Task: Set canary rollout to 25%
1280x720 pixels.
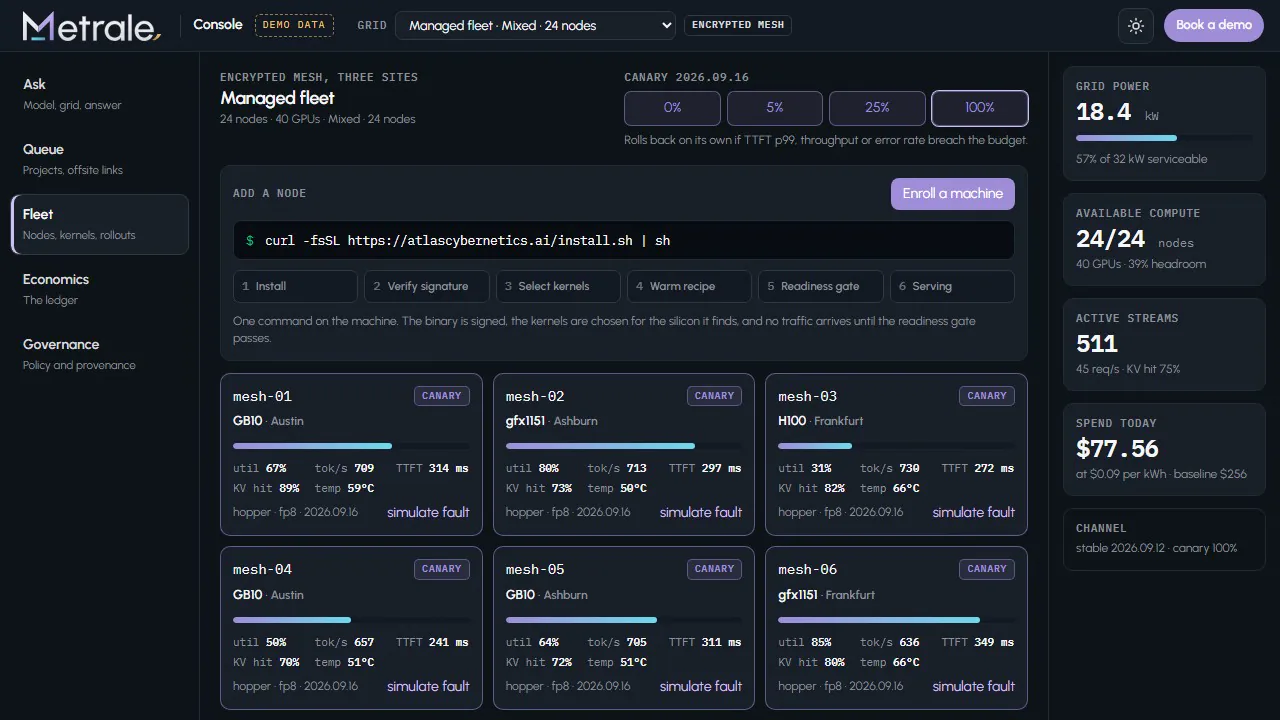Action: pyautogui.click(x=877, y=108)
